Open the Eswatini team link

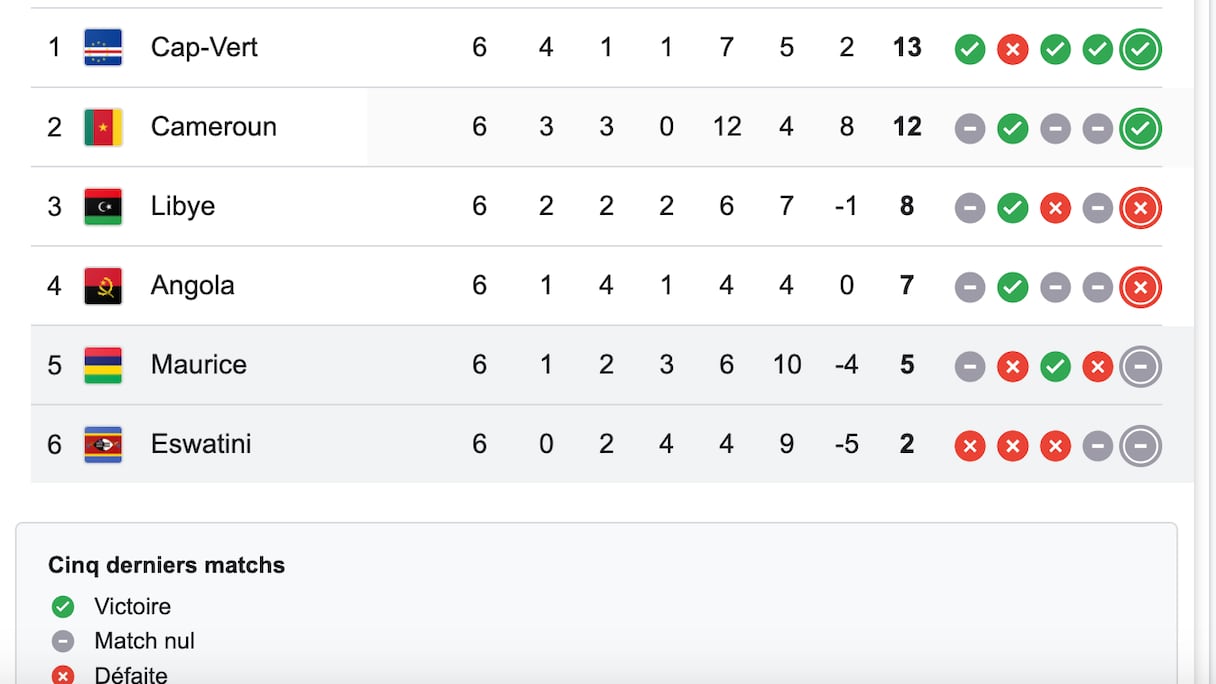pos(200,444)
